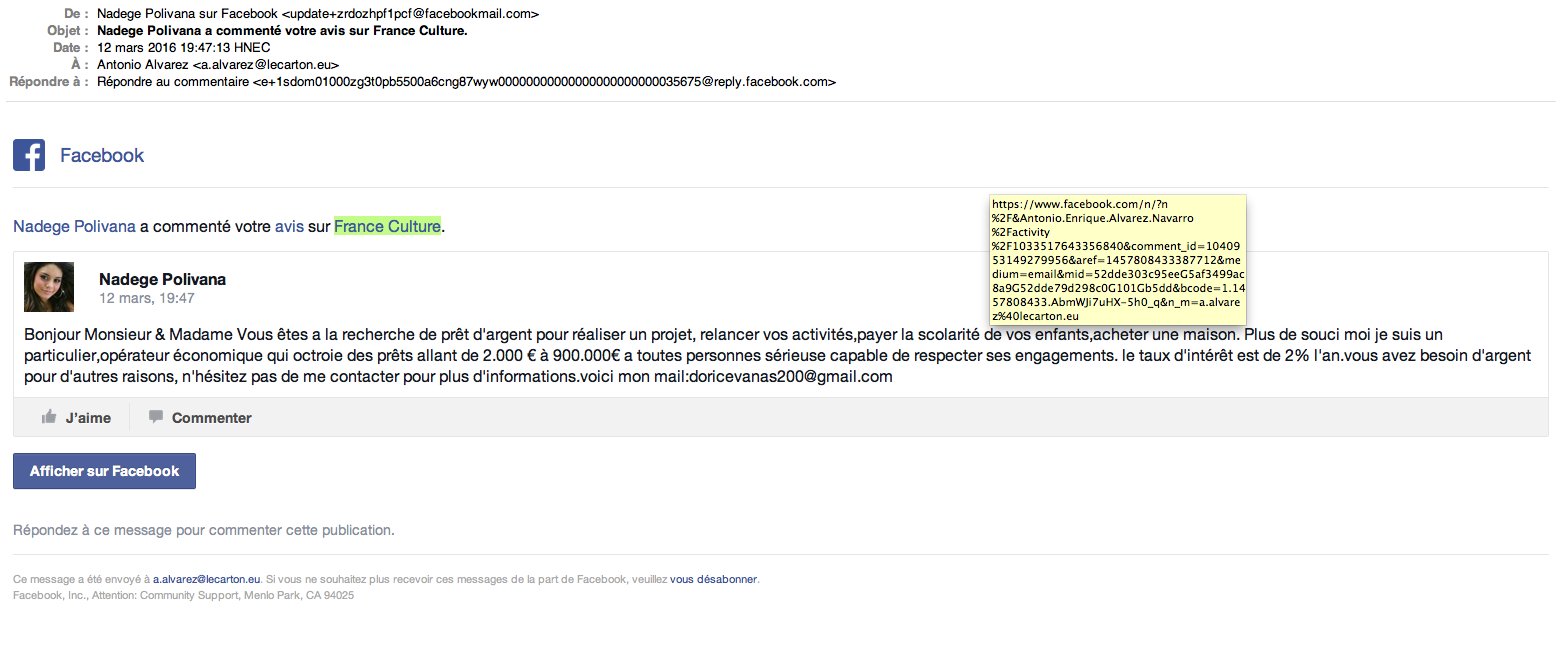The height and width of the screenshot is (646, 1564).
Task: Click the Répondre au commentaire reply-to address
Action: coord(467,81)
